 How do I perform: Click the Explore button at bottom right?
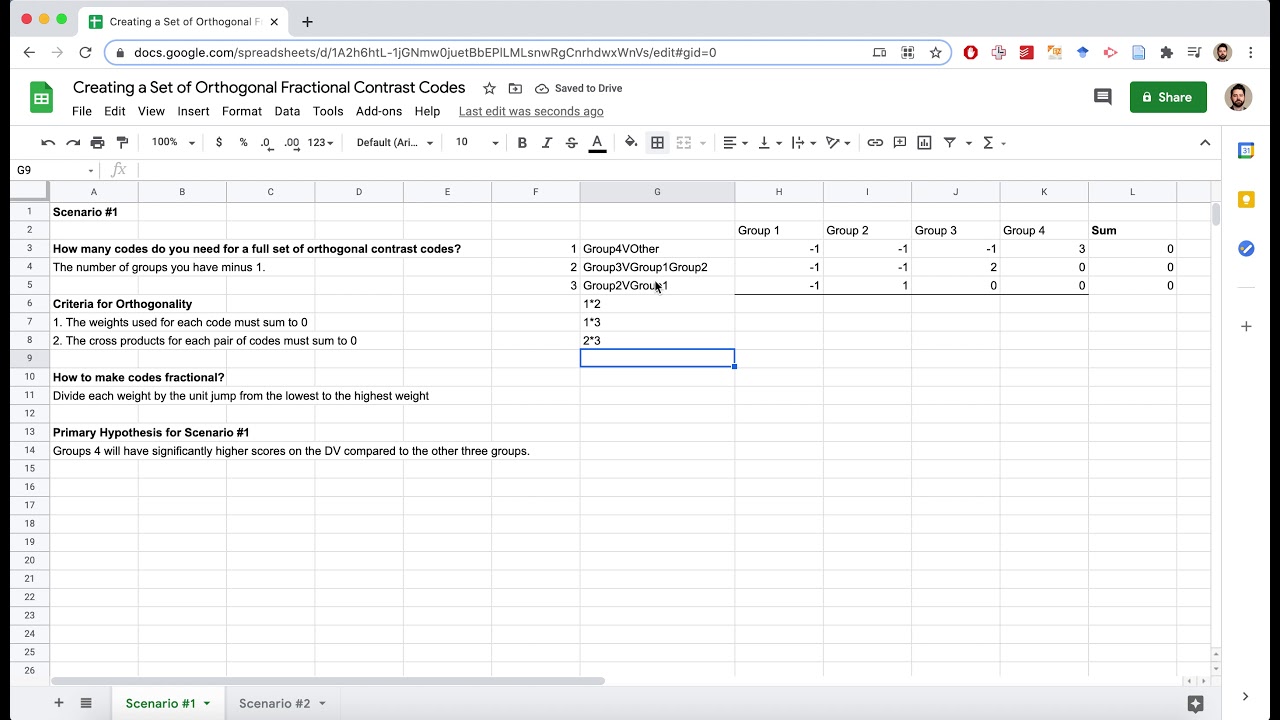point(1194,703)
